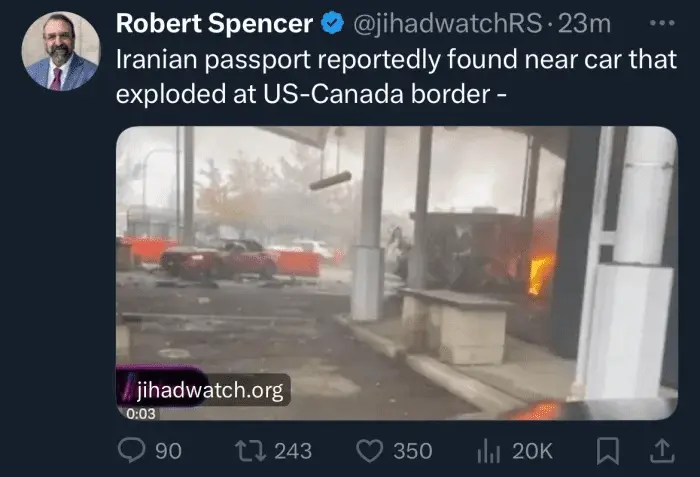700x477 pixels.
Task: Bookmark this tweet
Action: click(x=608, y=451)
